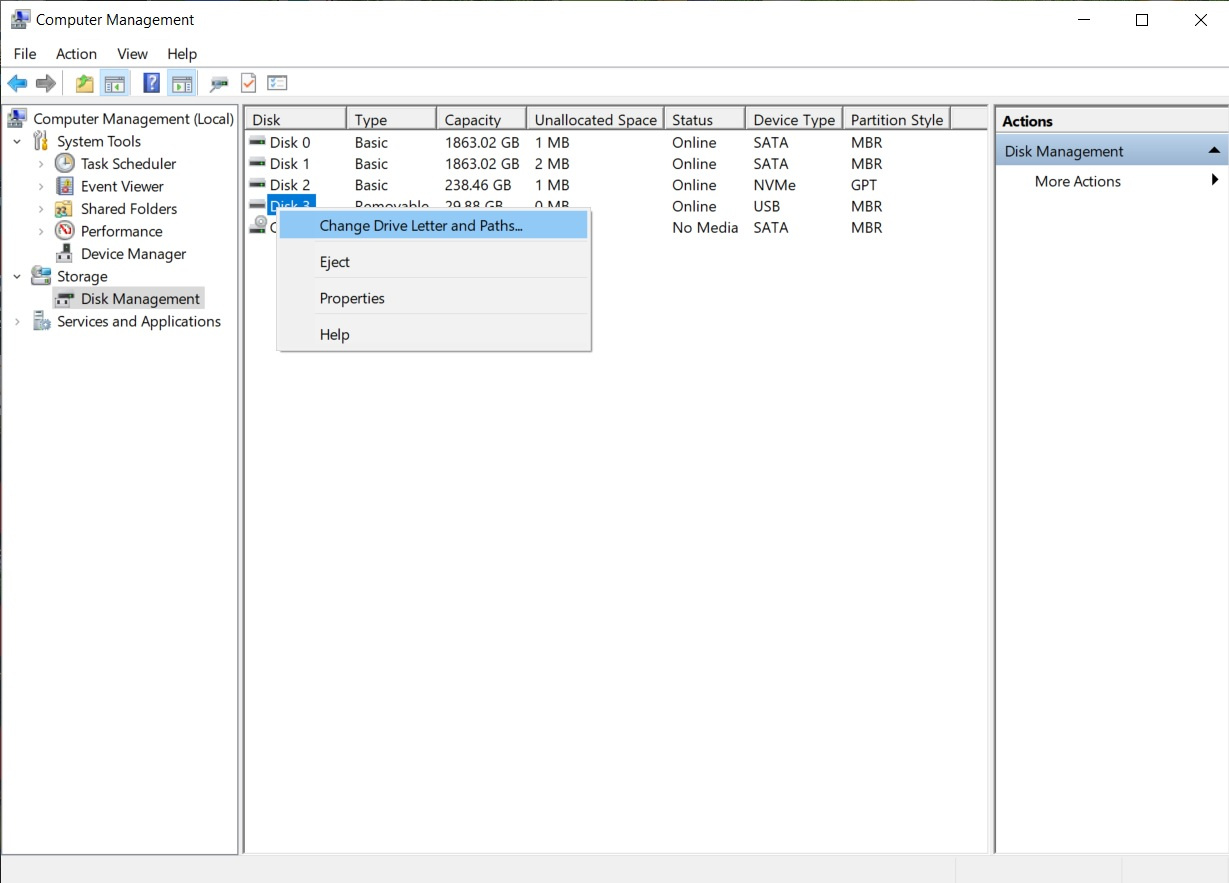
Task: Toggle Show/Hide Action Pane toolbar icon
Action: tap(182, 84)
